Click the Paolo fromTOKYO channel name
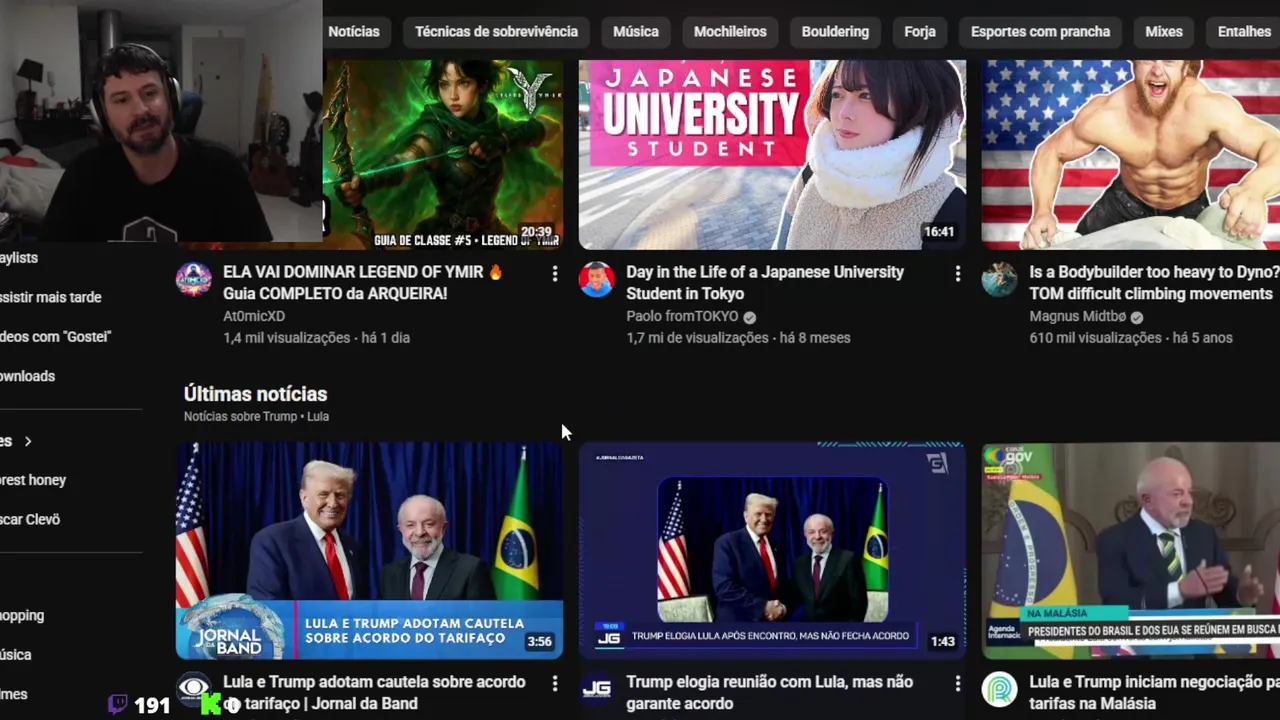This screenshot has width=1280, height=720. click(x=682, y=316)
